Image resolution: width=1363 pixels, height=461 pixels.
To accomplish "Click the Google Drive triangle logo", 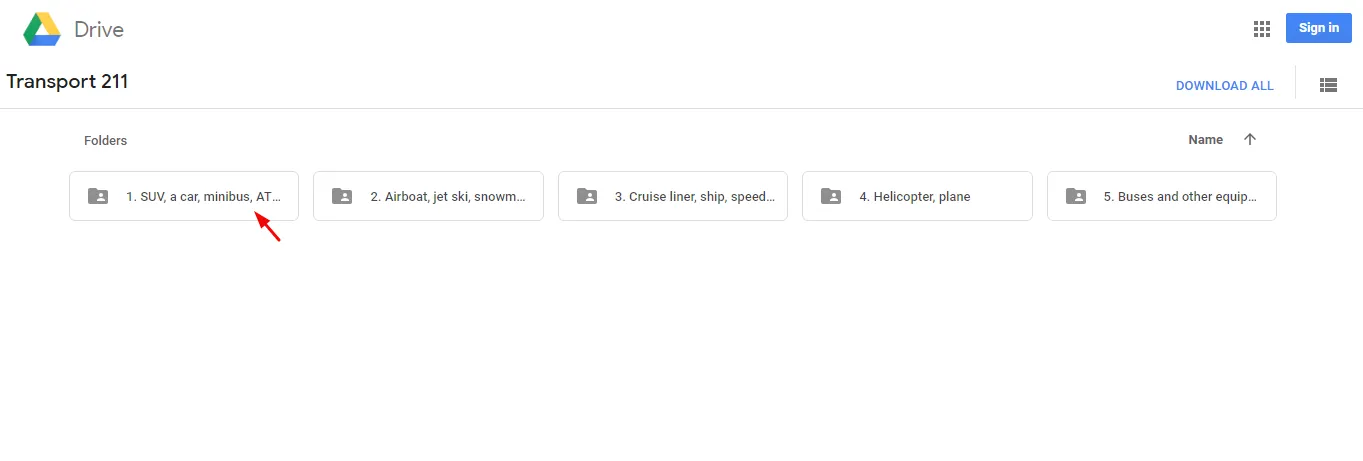I will [42, 29].
